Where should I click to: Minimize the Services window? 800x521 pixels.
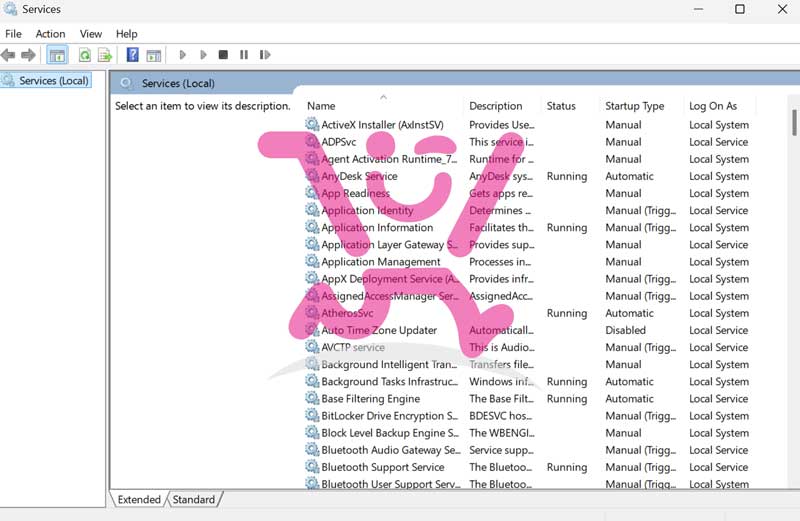click(x=698, y=9)
